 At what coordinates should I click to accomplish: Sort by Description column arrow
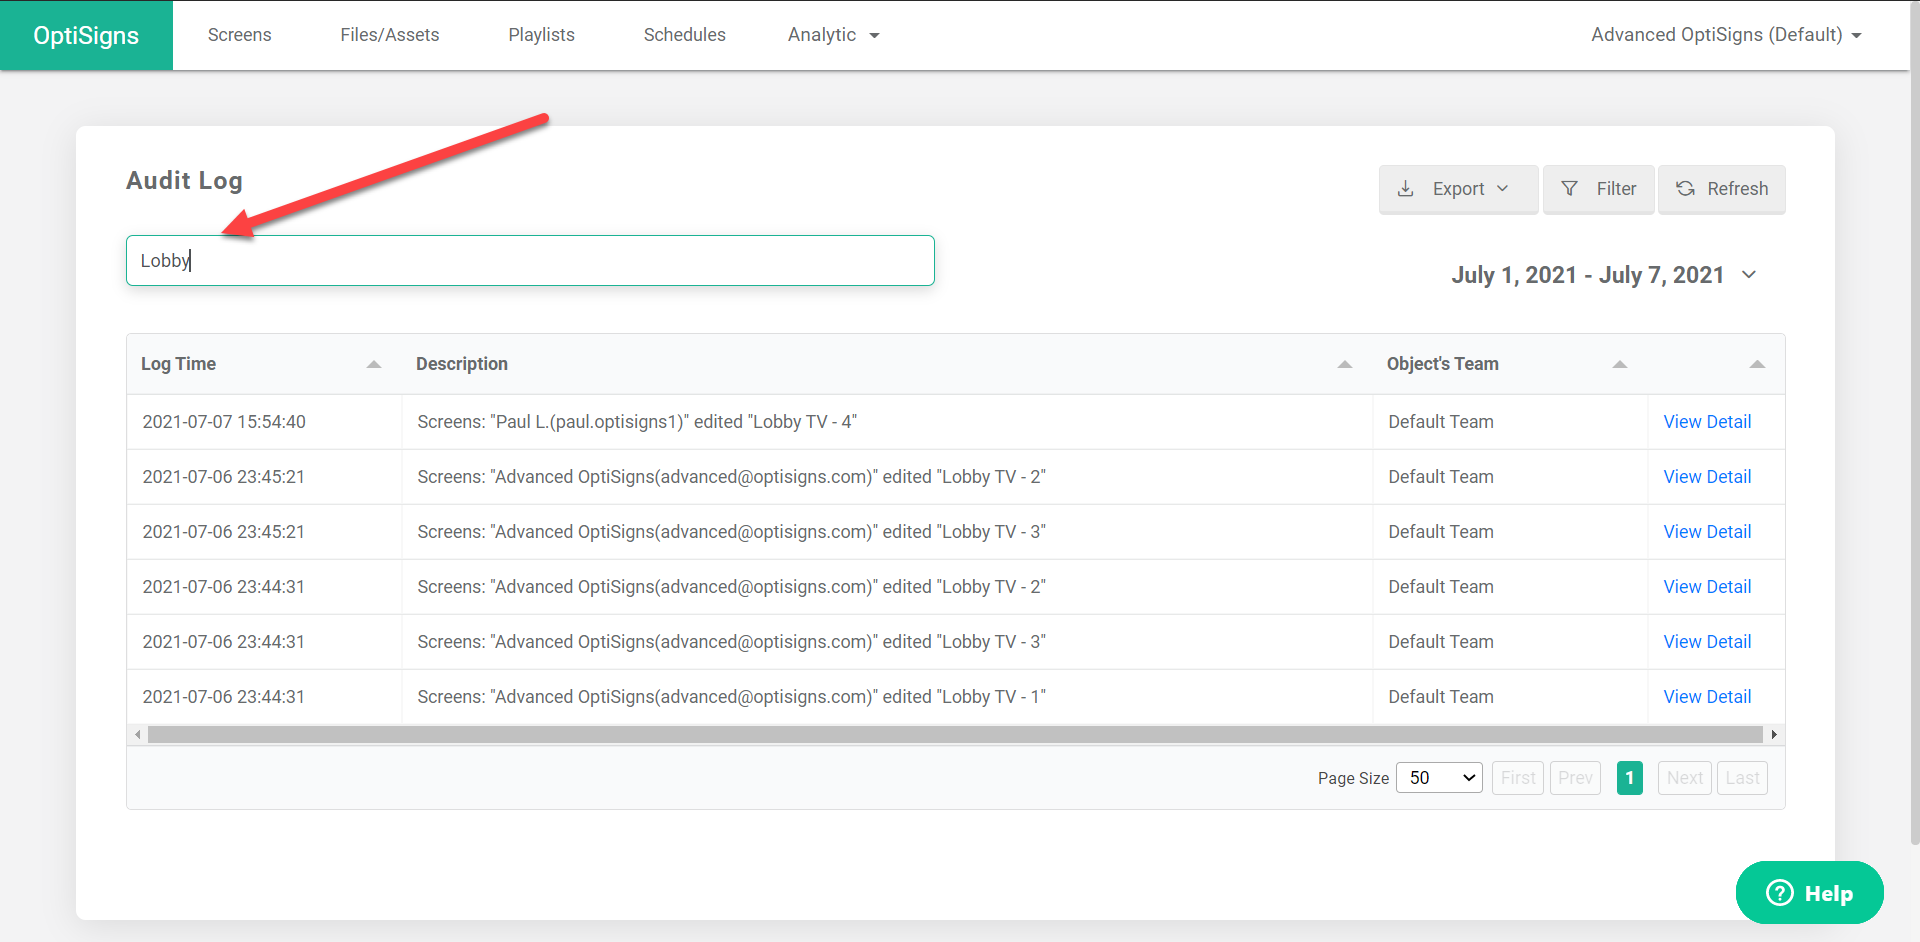[x=1345, y=365]
